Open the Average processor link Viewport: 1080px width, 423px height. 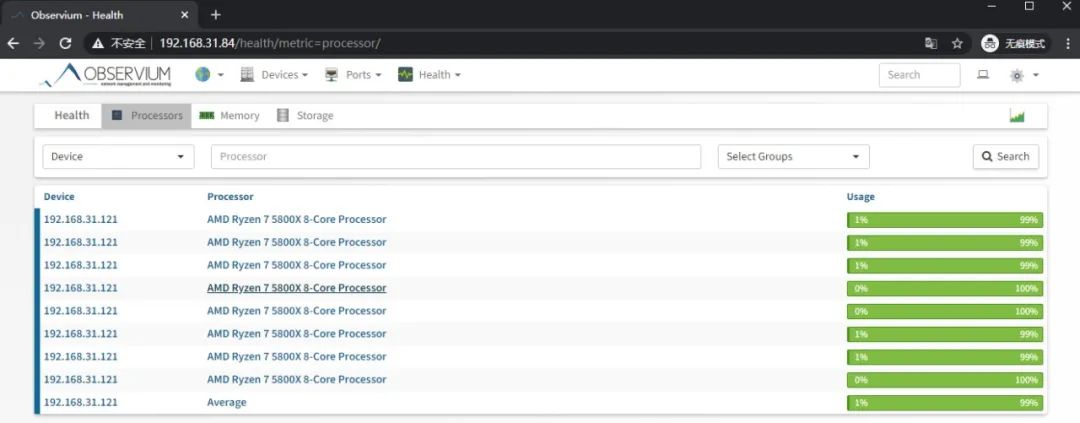click(226, 402)
